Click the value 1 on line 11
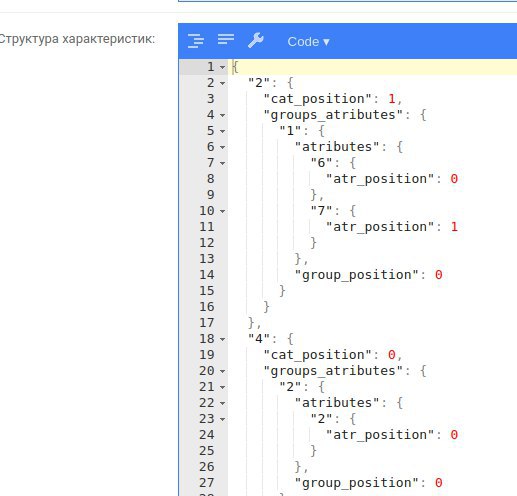517x496 pixels. point(454,227)
